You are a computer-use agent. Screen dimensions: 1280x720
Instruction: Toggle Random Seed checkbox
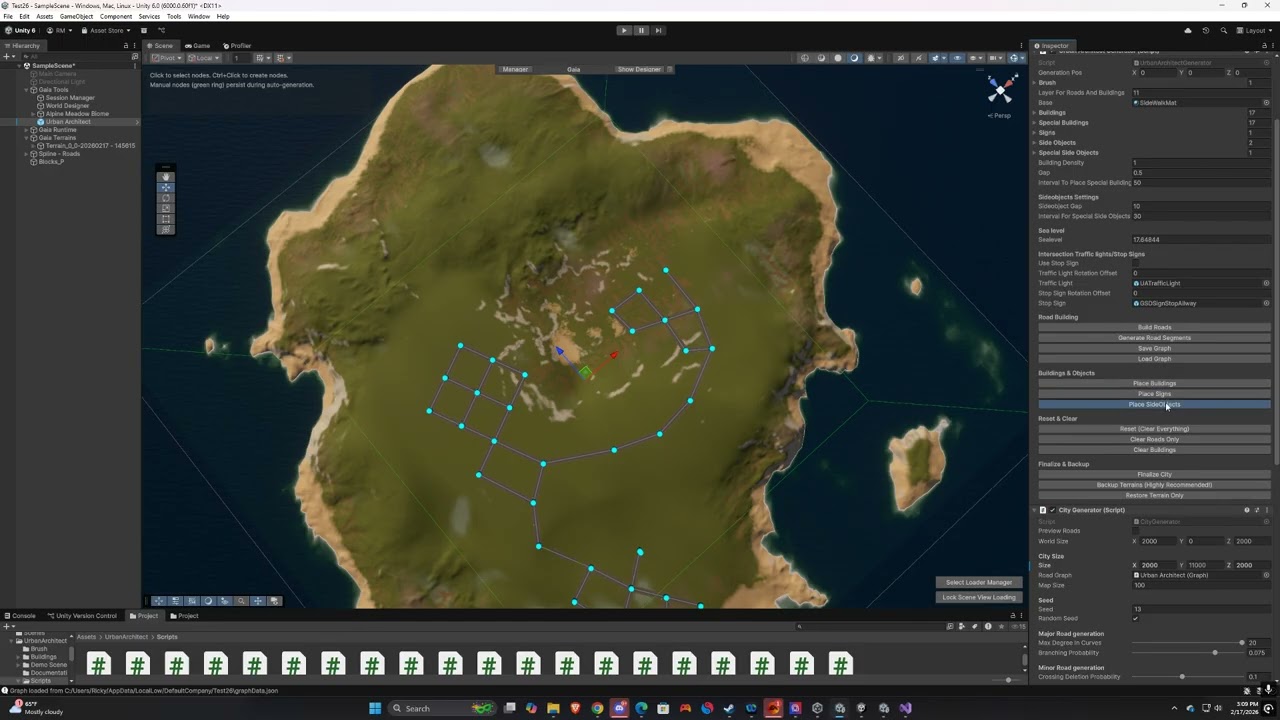click(1135, 618)
